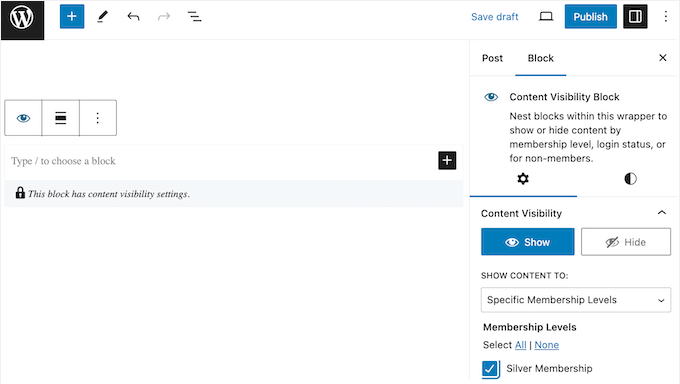Viewport: 680px width, 384px height.
Task: Collapse the Content Visibility panel
Action: (x=661, y=213)
